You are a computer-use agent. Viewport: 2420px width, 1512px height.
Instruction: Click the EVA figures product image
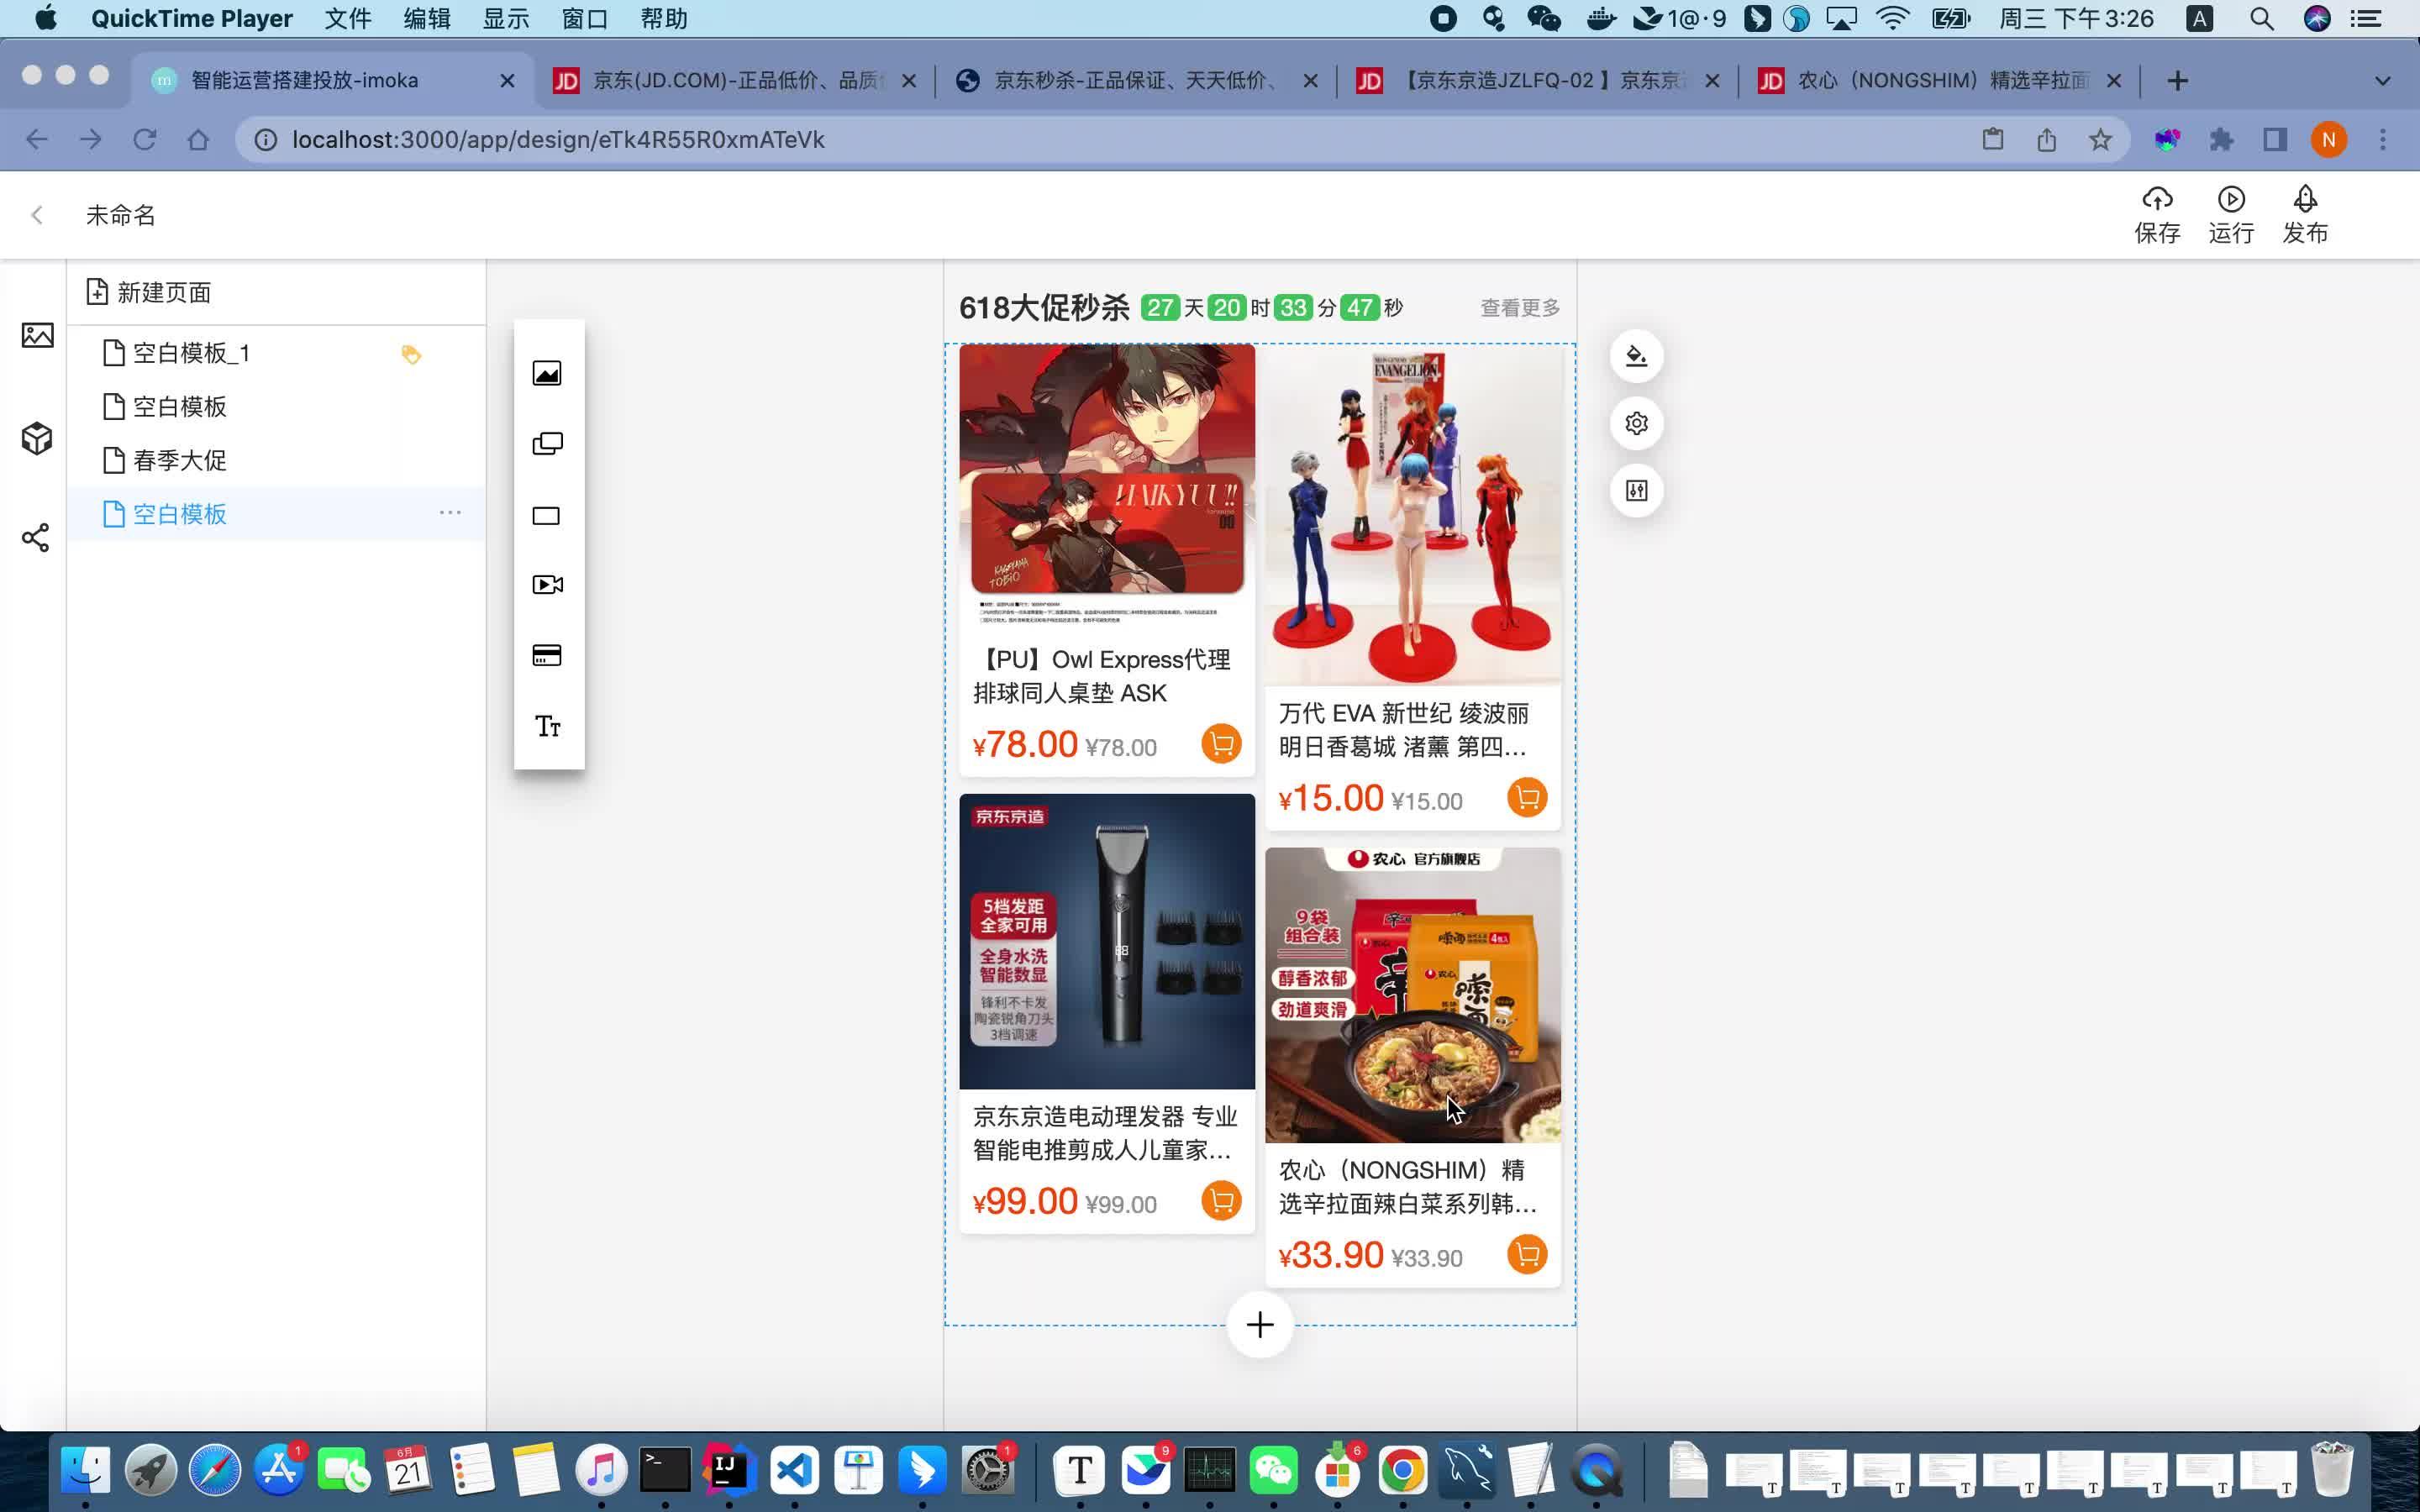coord(1413,515)
